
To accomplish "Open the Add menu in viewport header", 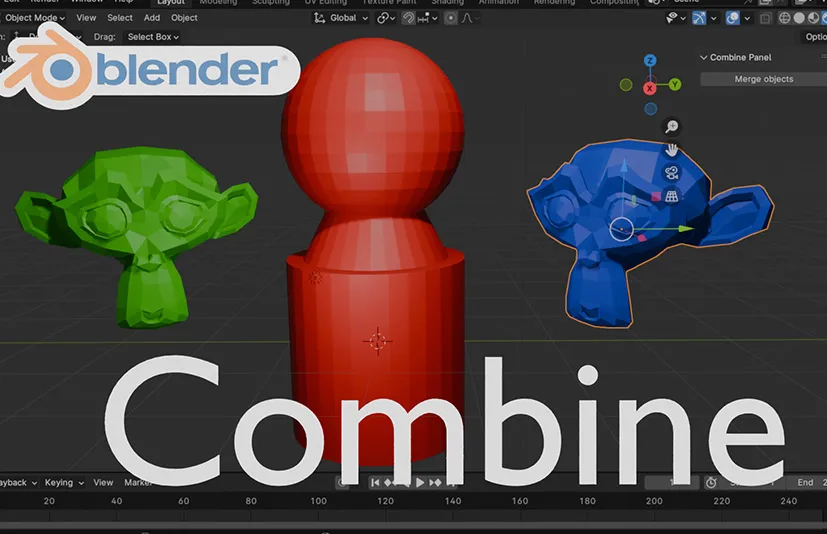I will pos(152,18).
